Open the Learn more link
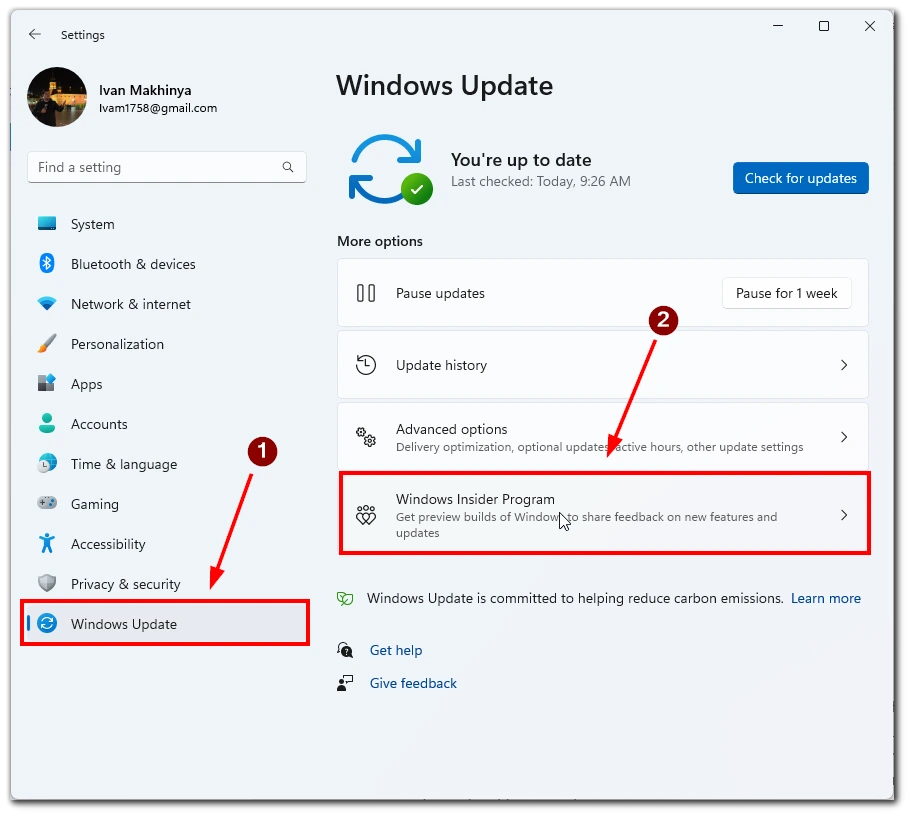912x818 pixels. point(825,598)
